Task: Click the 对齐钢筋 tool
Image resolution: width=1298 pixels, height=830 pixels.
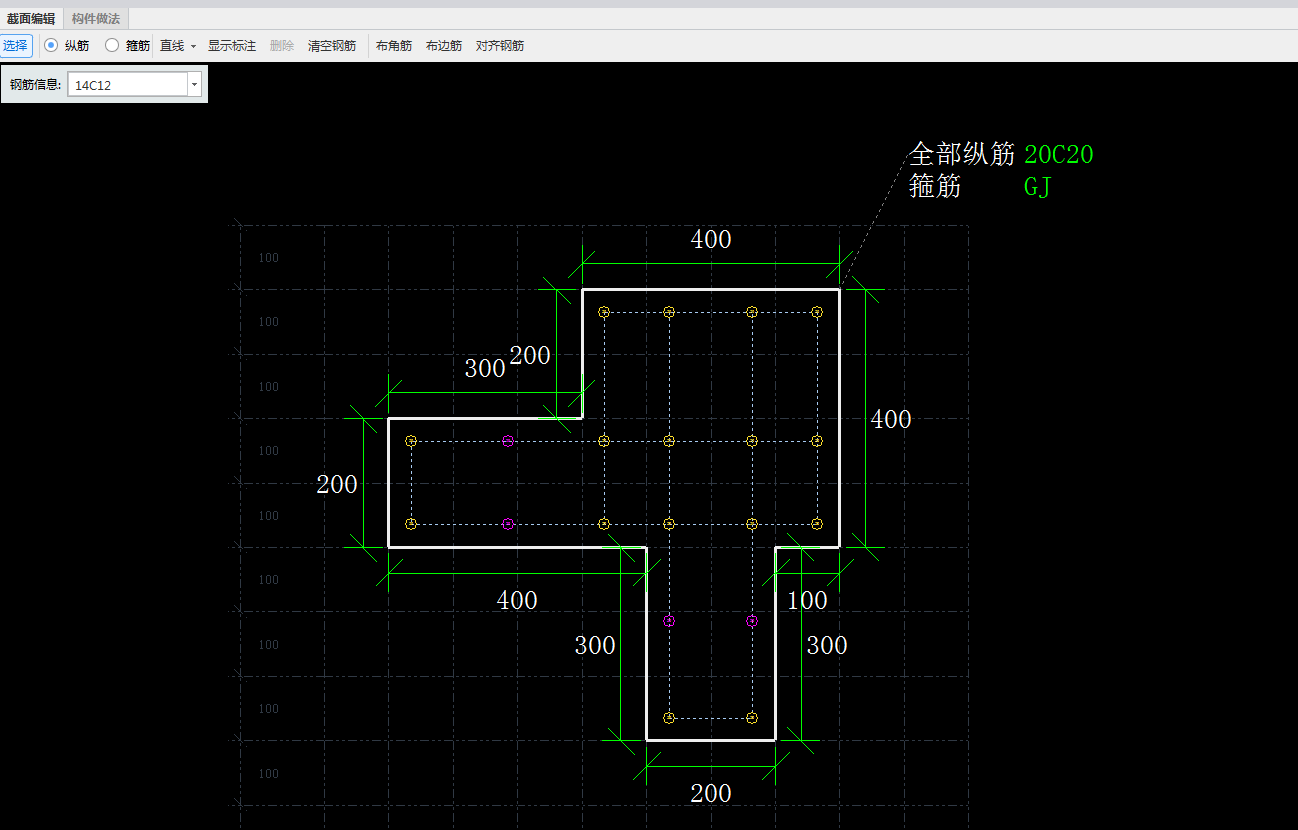Action: coord(500,46)
